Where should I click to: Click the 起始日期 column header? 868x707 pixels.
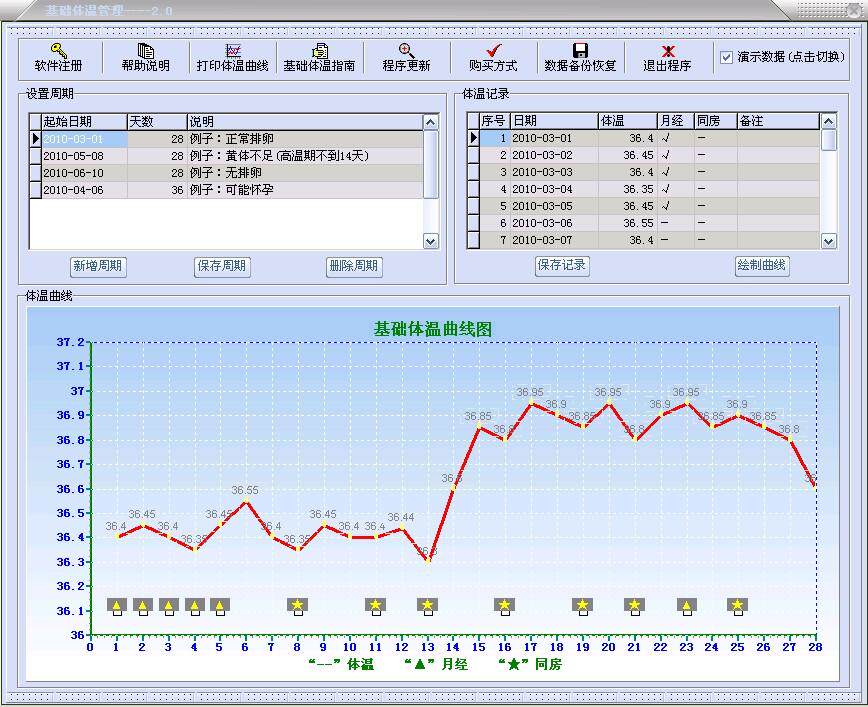click(x=78, y=122)
